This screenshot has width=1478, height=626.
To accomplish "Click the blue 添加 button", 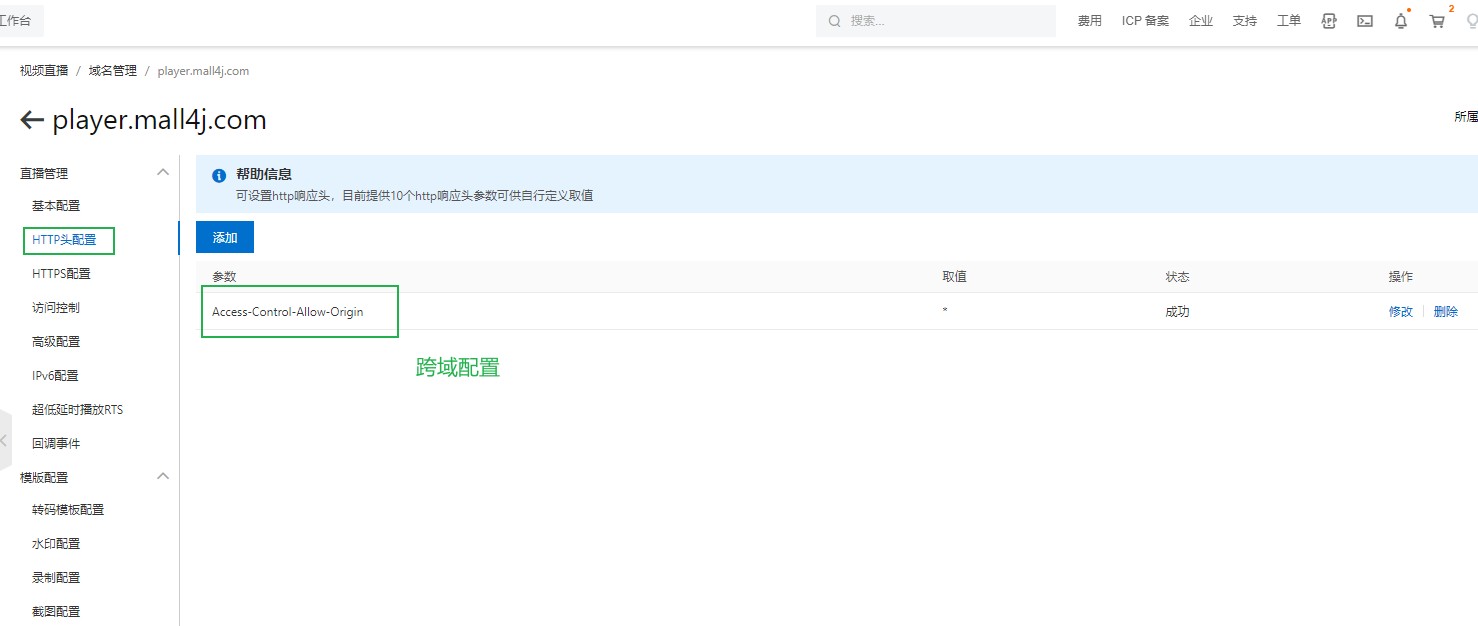I will (x=225, y=238).
